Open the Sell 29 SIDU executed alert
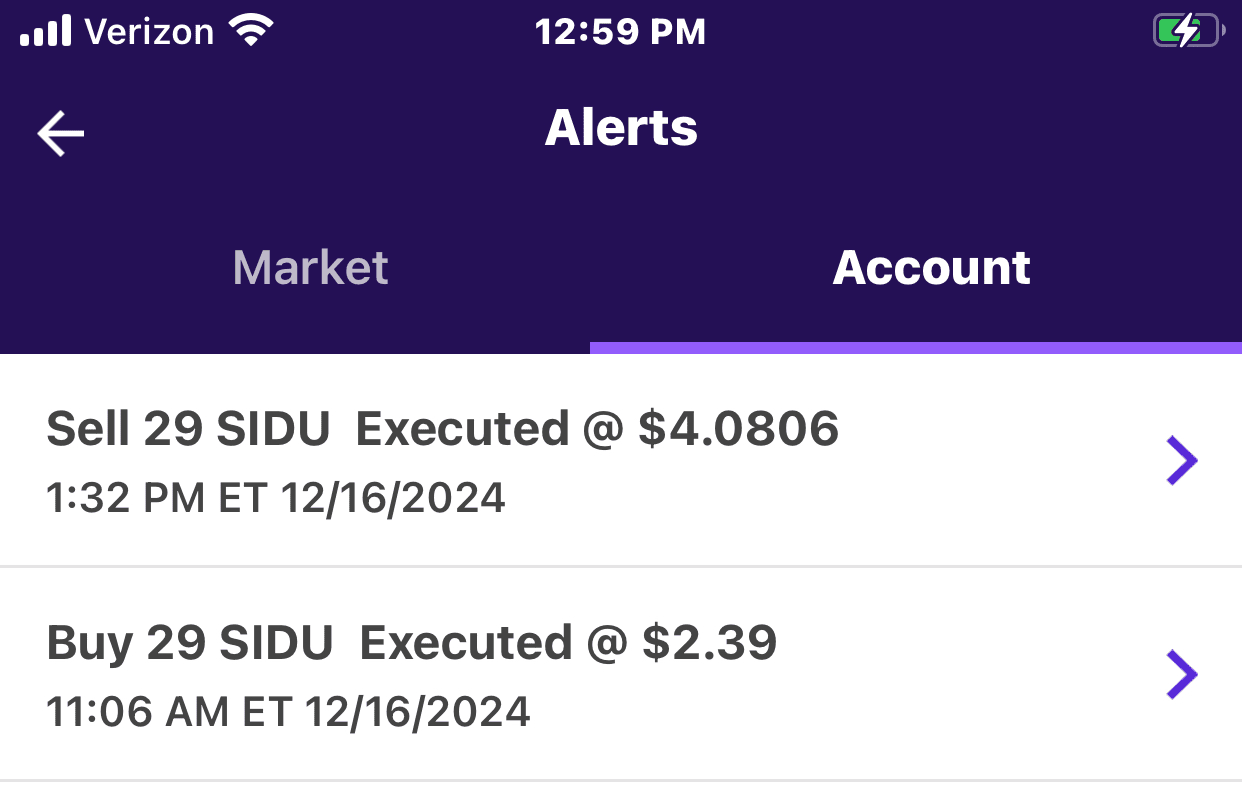Image resolution: width=1242 pixels, height=787 pixels. (x=442, y=430)
